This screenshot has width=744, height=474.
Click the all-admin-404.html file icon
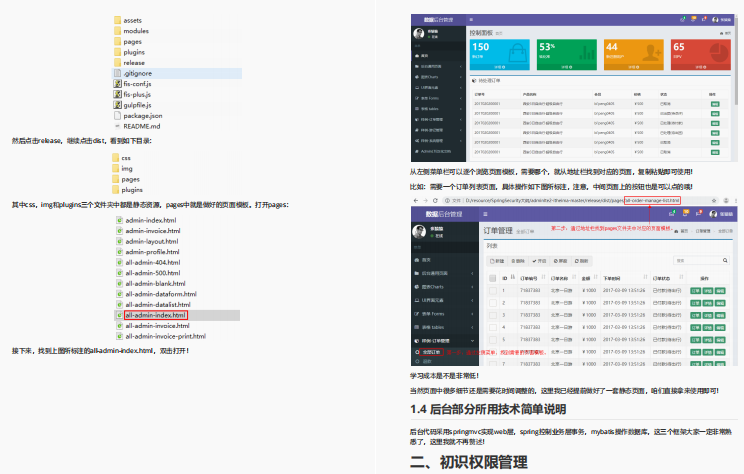[x=120, y=262]
